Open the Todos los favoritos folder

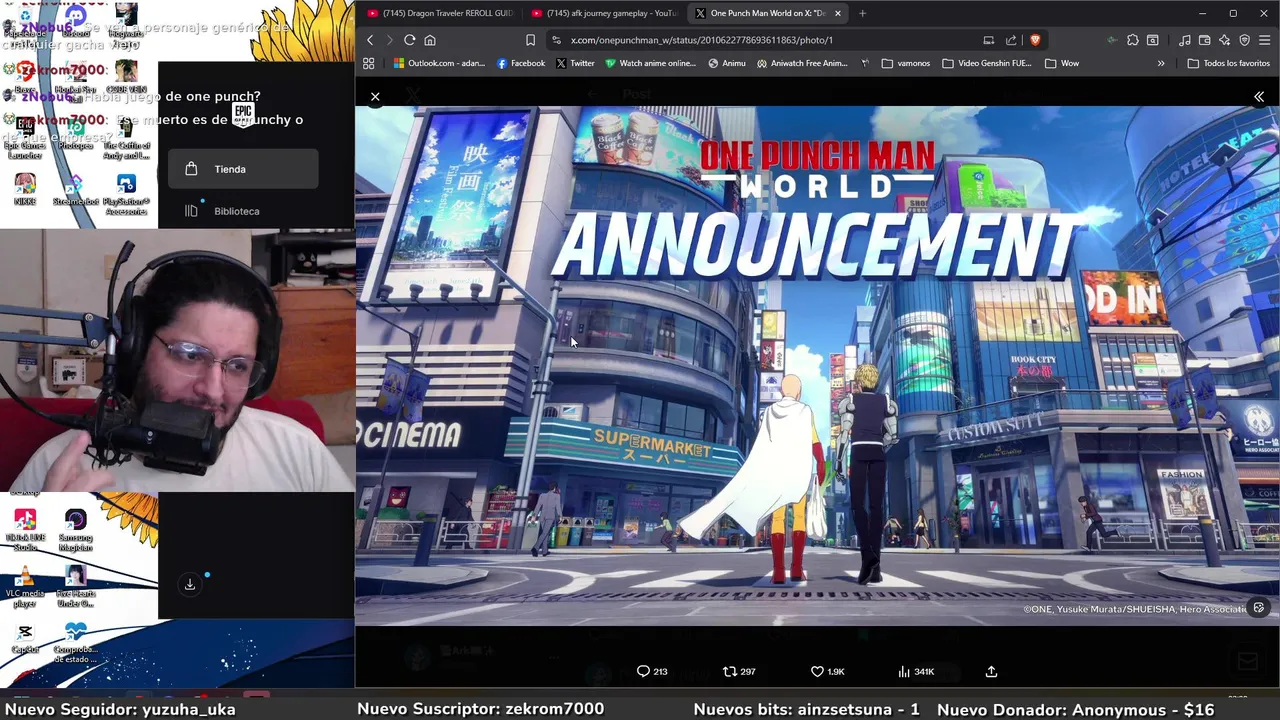pyautogui.click(x=1228, y=63)
